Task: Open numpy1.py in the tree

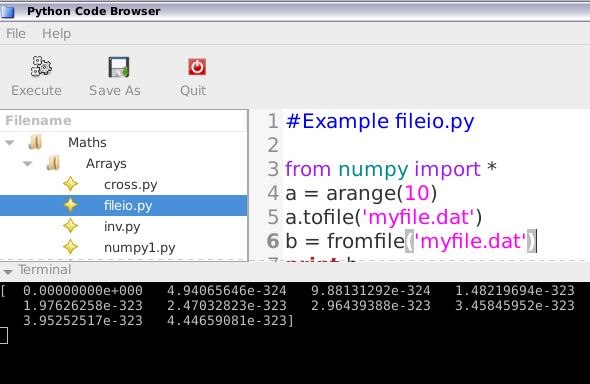Action: (x=140, y=248)
